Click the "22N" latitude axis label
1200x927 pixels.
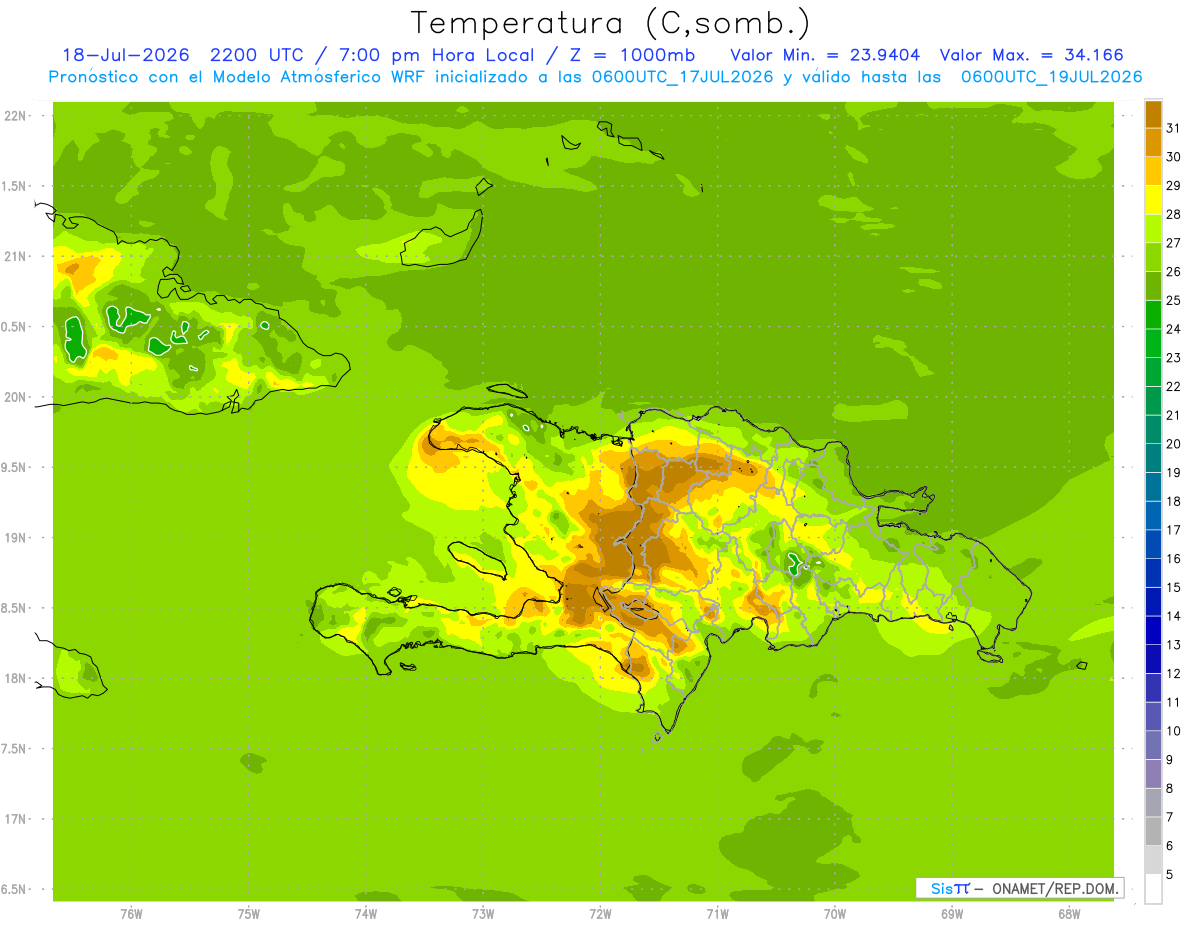(15, 116)
